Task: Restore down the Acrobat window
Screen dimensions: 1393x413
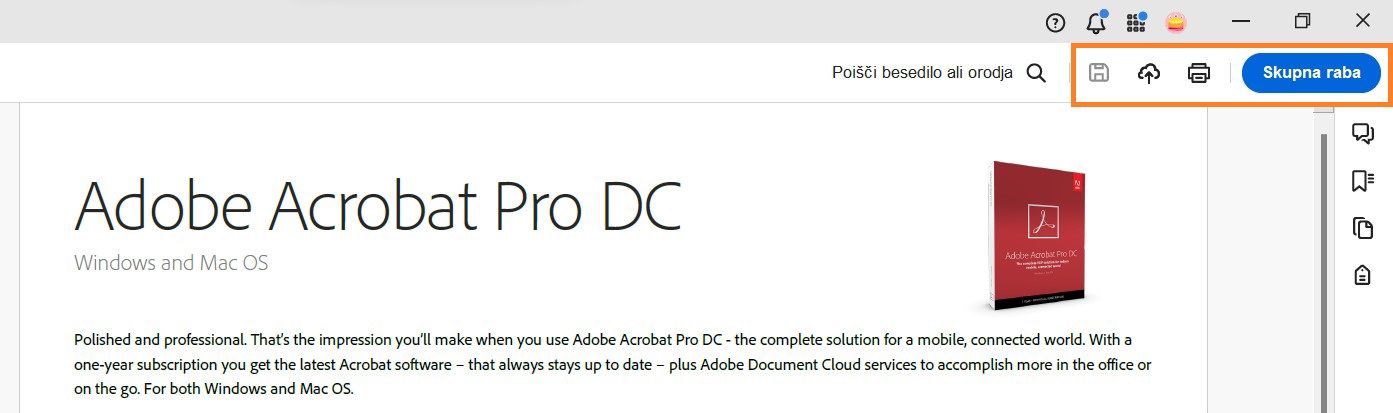Action: 1302,21
